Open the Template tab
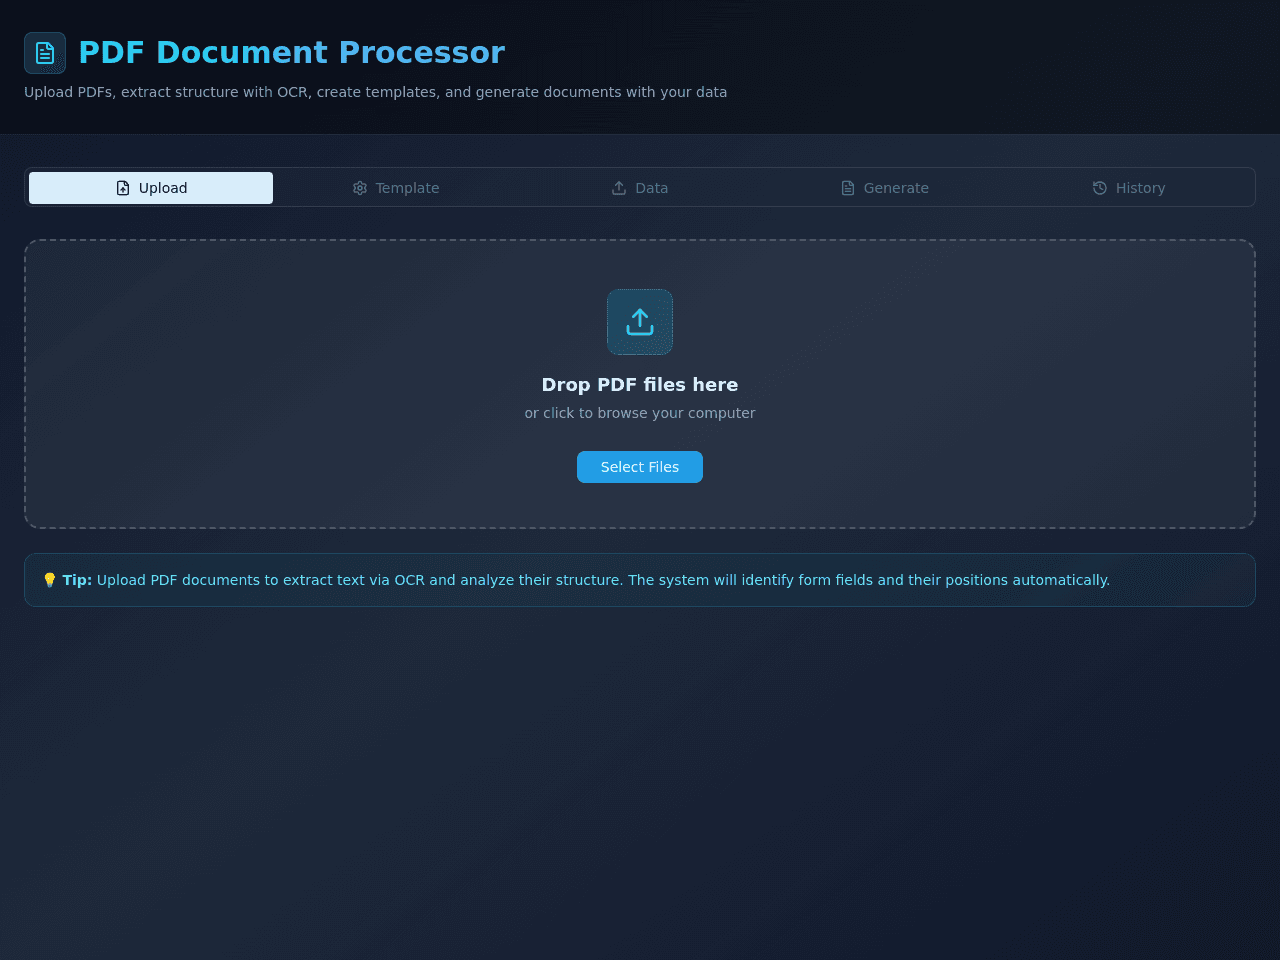The height and width of the screenshot is (960, 1280). click(x=396, y=188)
